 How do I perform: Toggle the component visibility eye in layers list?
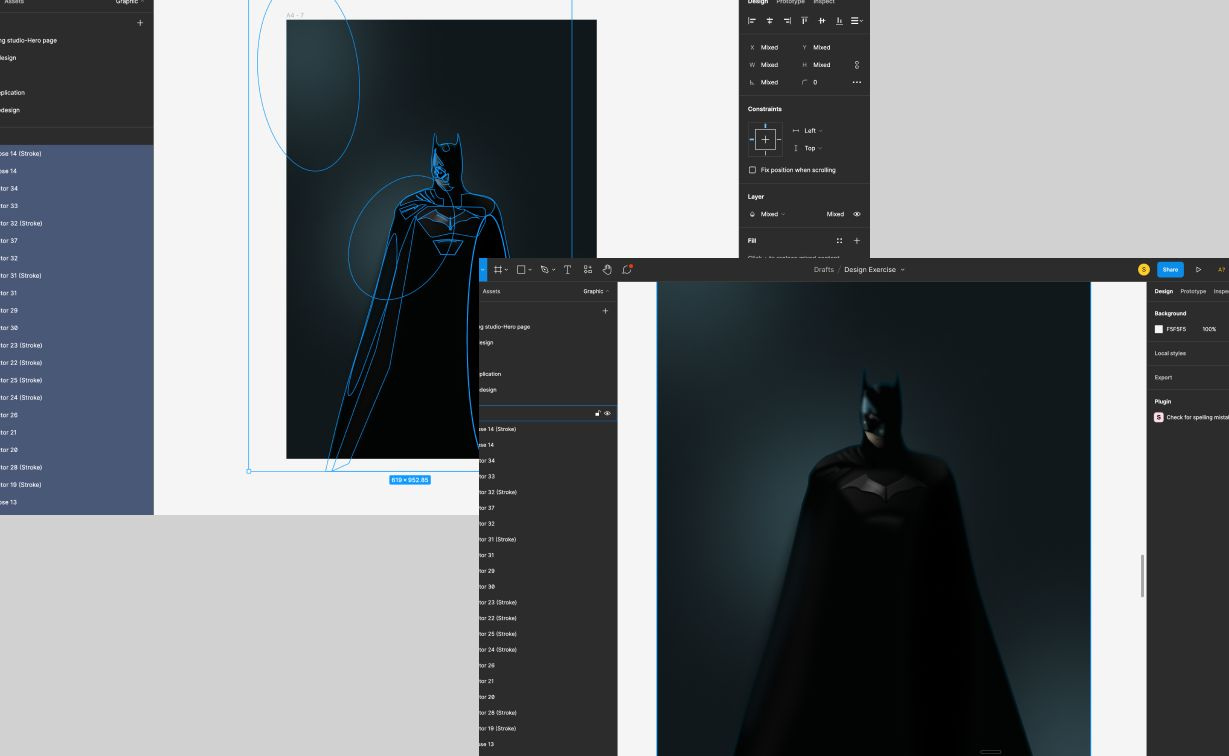[607, 413]
